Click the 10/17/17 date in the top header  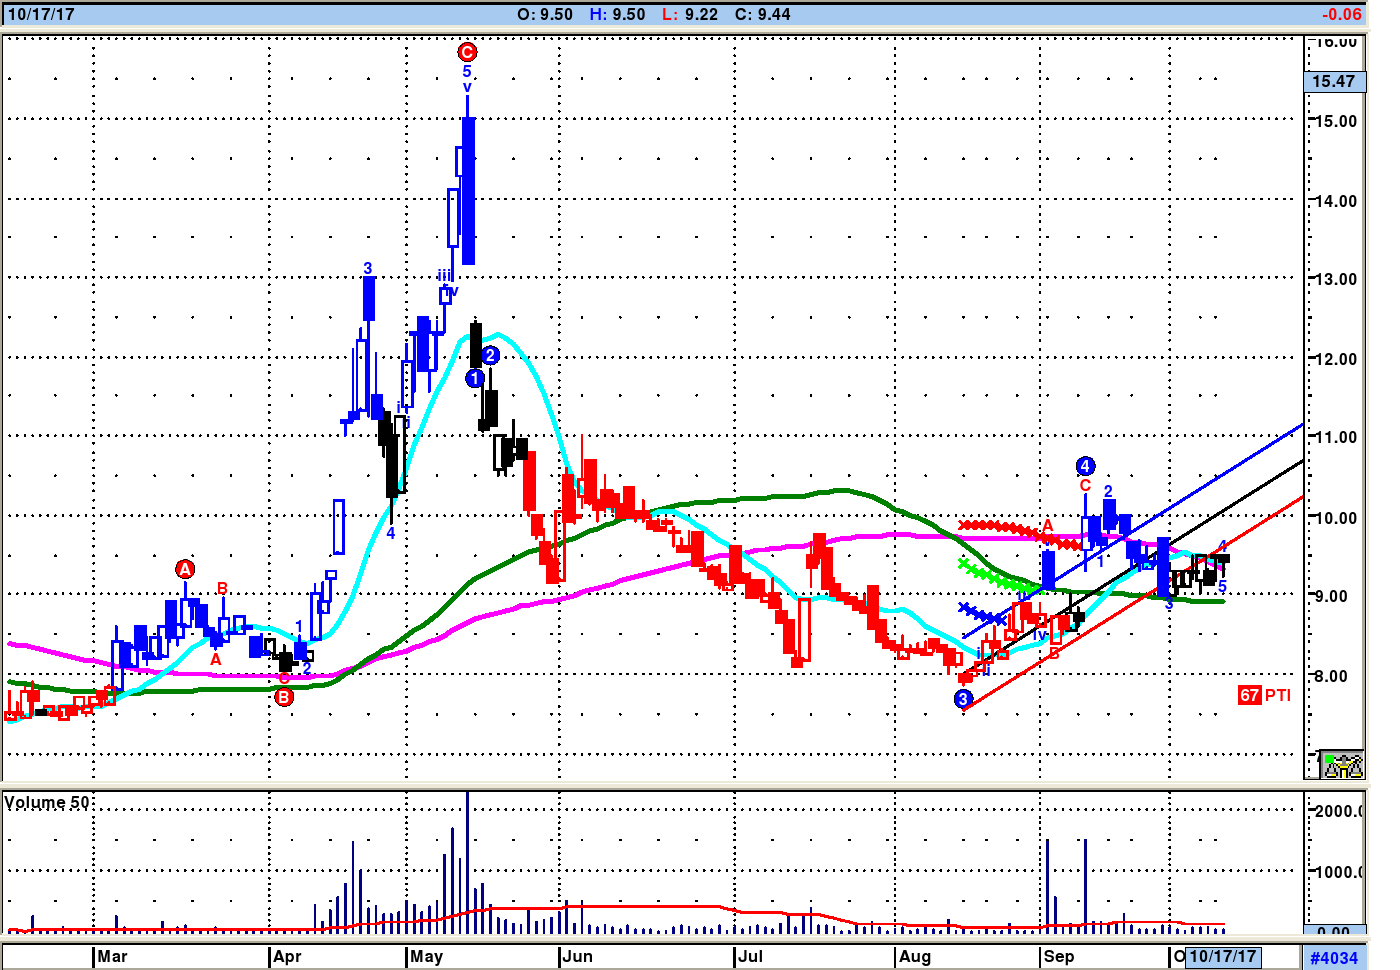pos(41,14)
